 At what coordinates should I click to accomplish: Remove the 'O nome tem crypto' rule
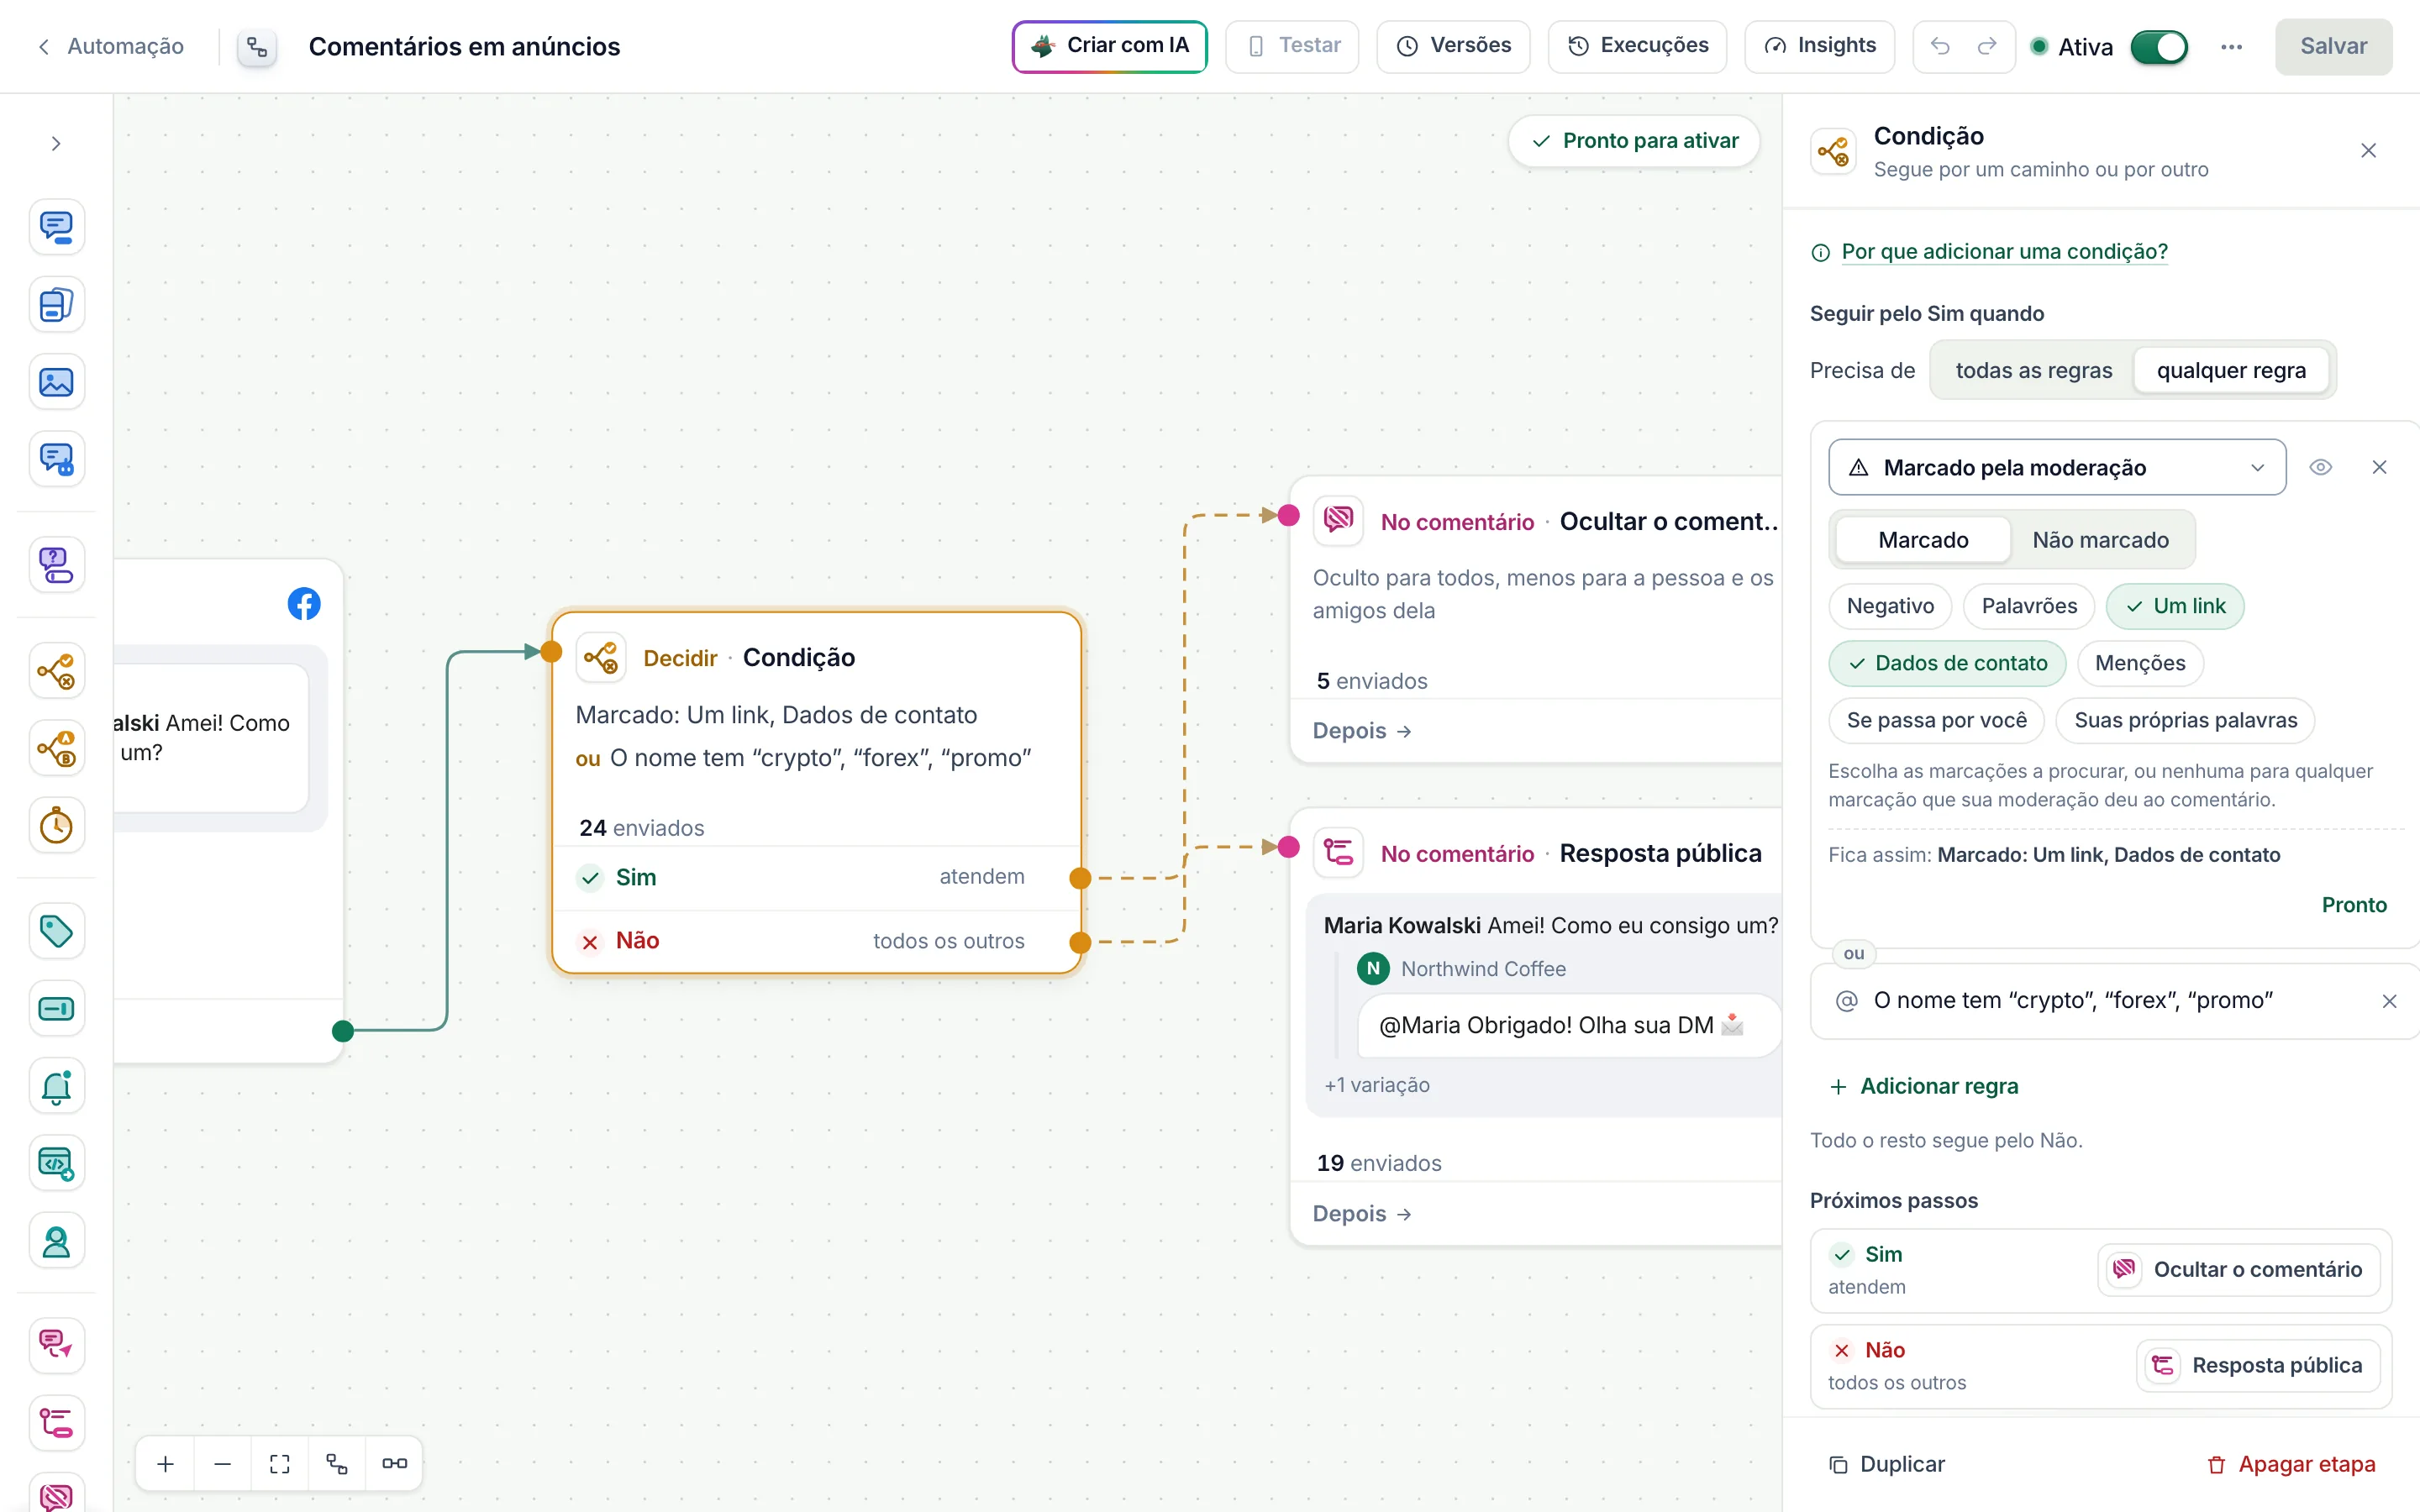click(x=2389, y=1001)
